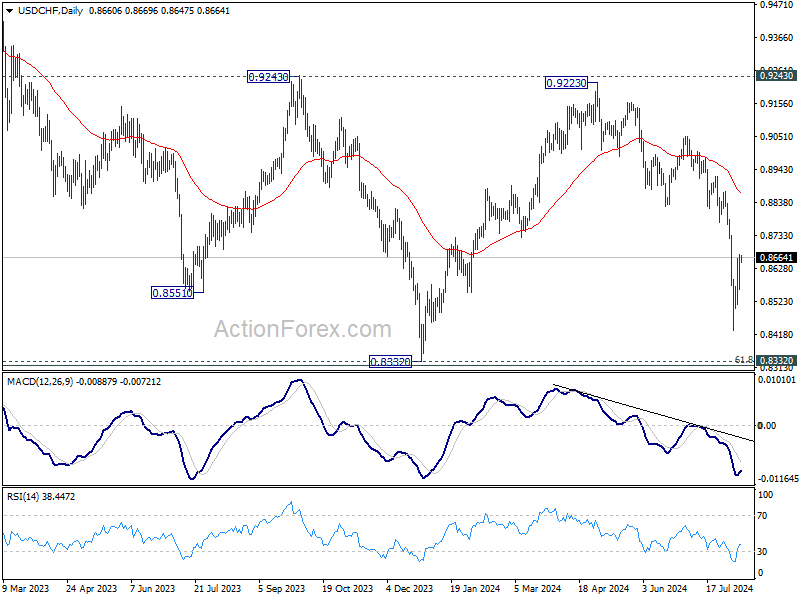
Task: Select the 0.85510 low price label
Action: 172,293
